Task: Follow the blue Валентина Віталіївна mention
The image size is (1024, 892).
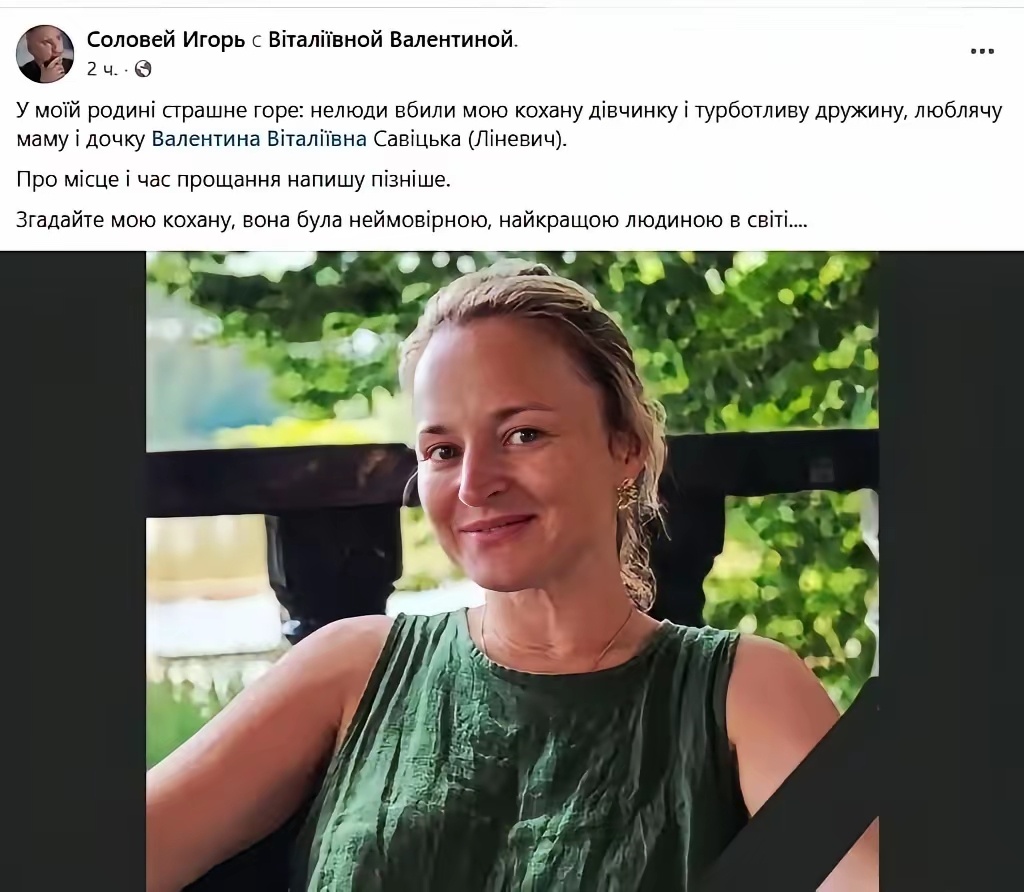Action: (x=259, y=139)
